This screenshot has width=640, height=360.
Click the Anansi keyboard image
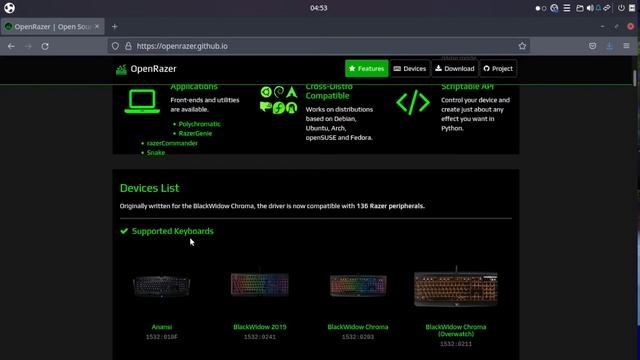coord(162,286)
